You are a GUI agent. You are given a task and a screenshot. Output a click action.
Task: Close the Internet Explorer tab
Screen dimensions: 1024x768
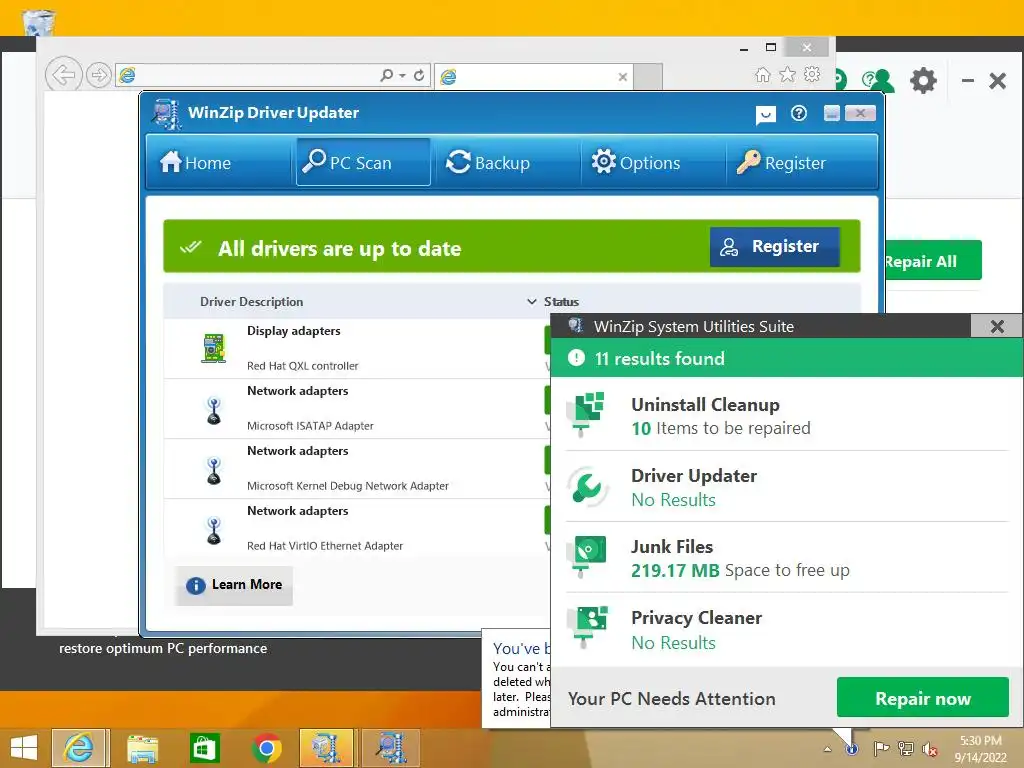pyautogui.click(x=622, y=77)
